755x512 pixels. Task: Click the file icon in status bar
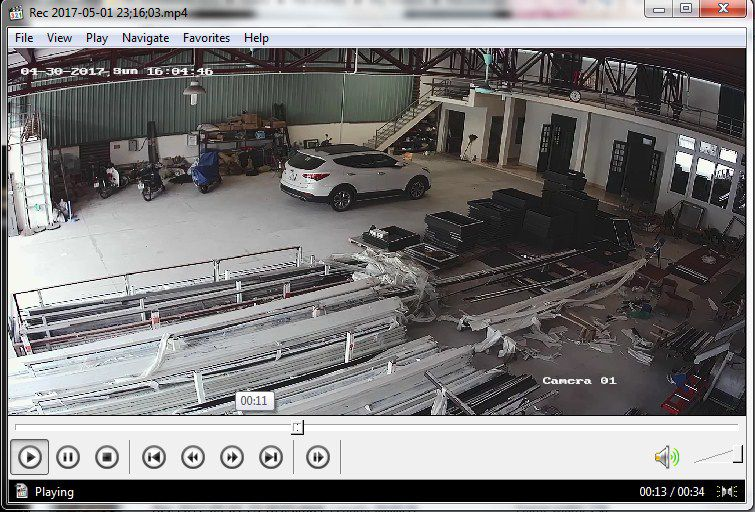coord(21,492)
